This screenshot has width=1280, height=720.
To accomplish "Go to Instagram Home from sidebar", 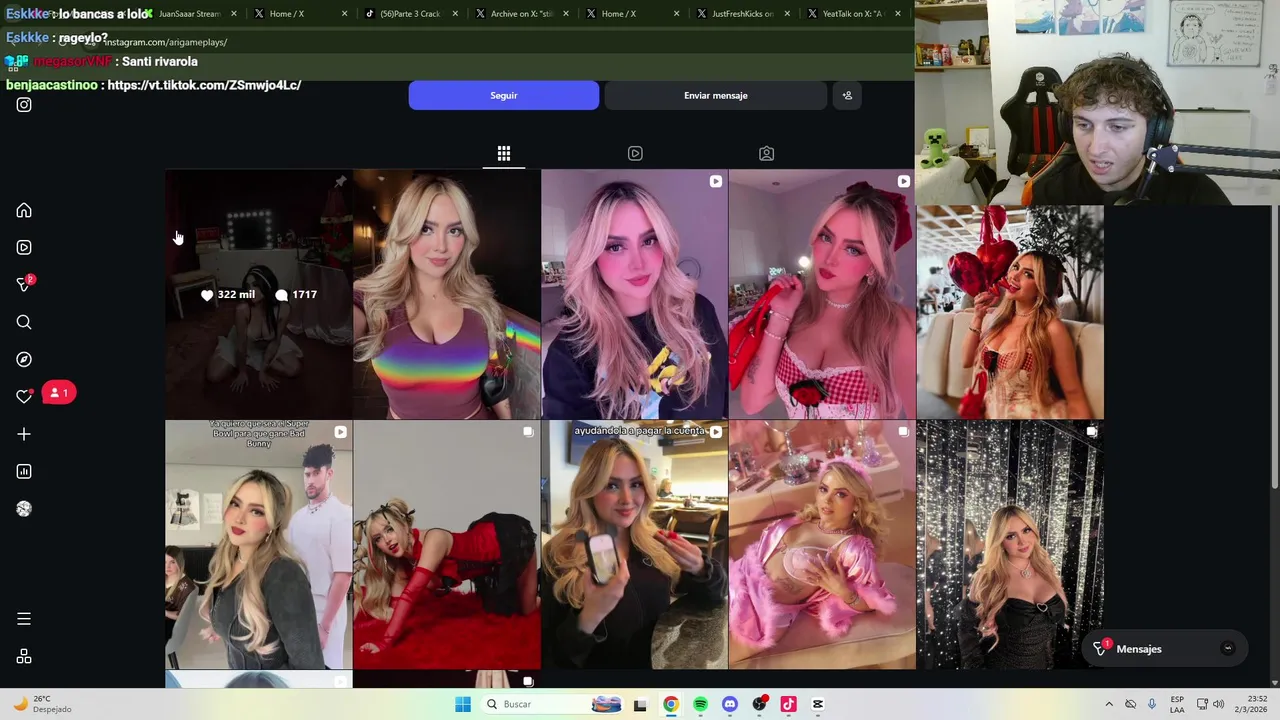I will (x=24, y=211).
